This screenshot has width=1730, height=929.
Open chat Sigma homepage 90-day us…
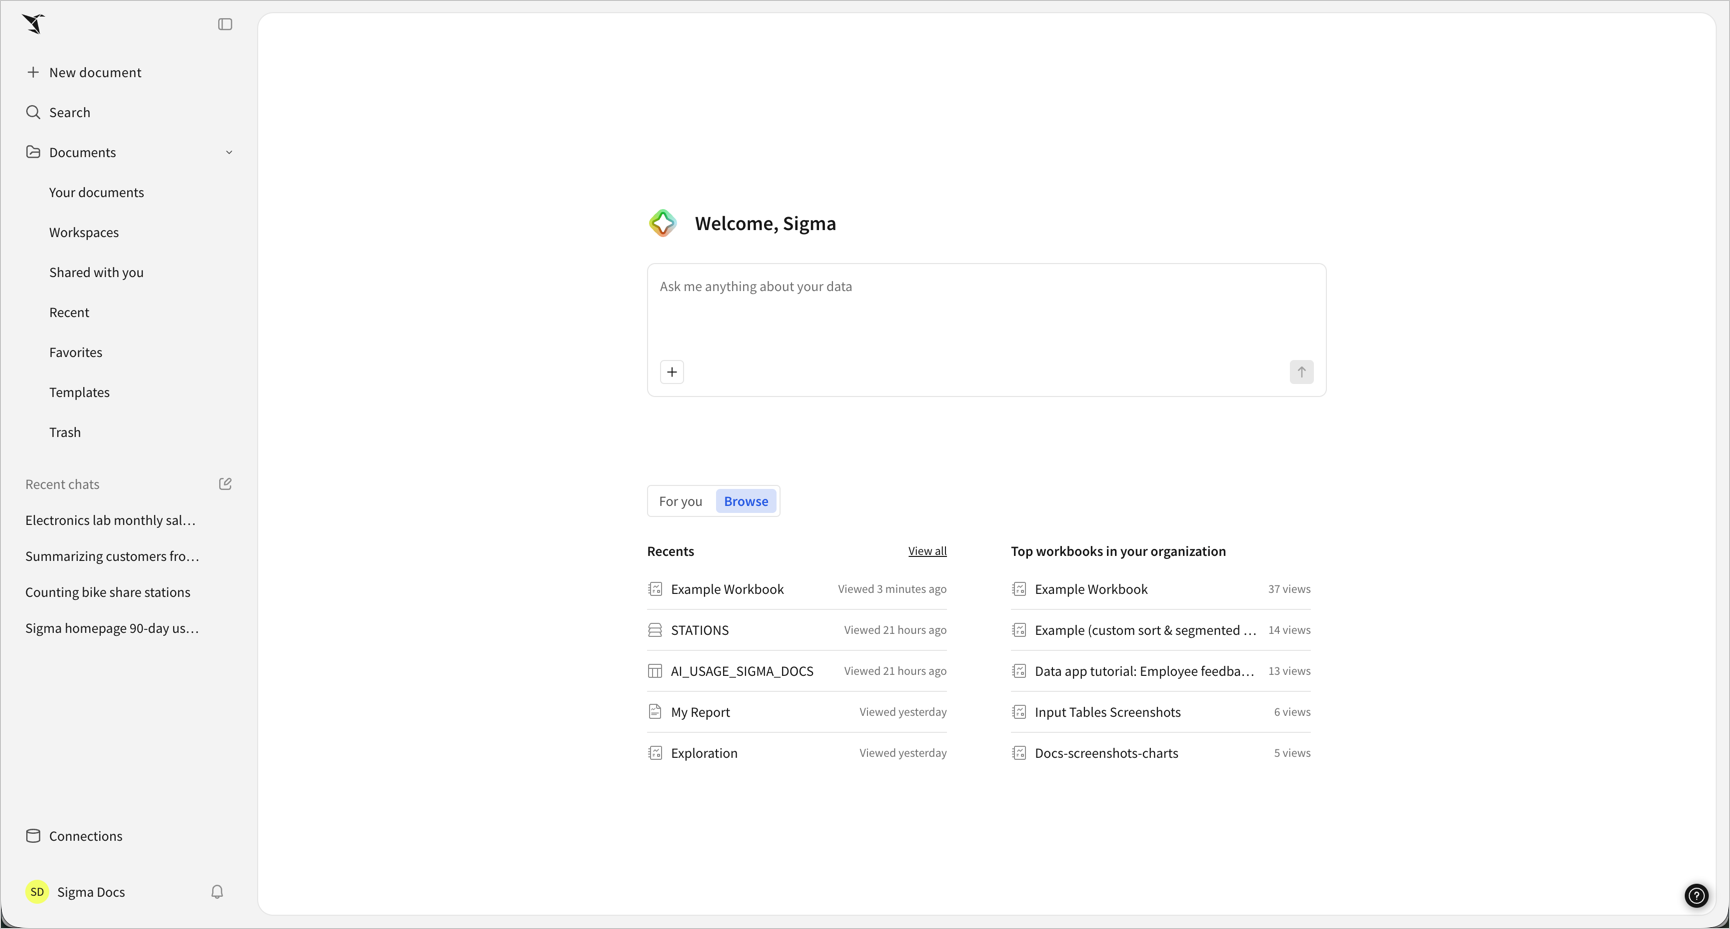pyautogui.click(x=112, y=628)
